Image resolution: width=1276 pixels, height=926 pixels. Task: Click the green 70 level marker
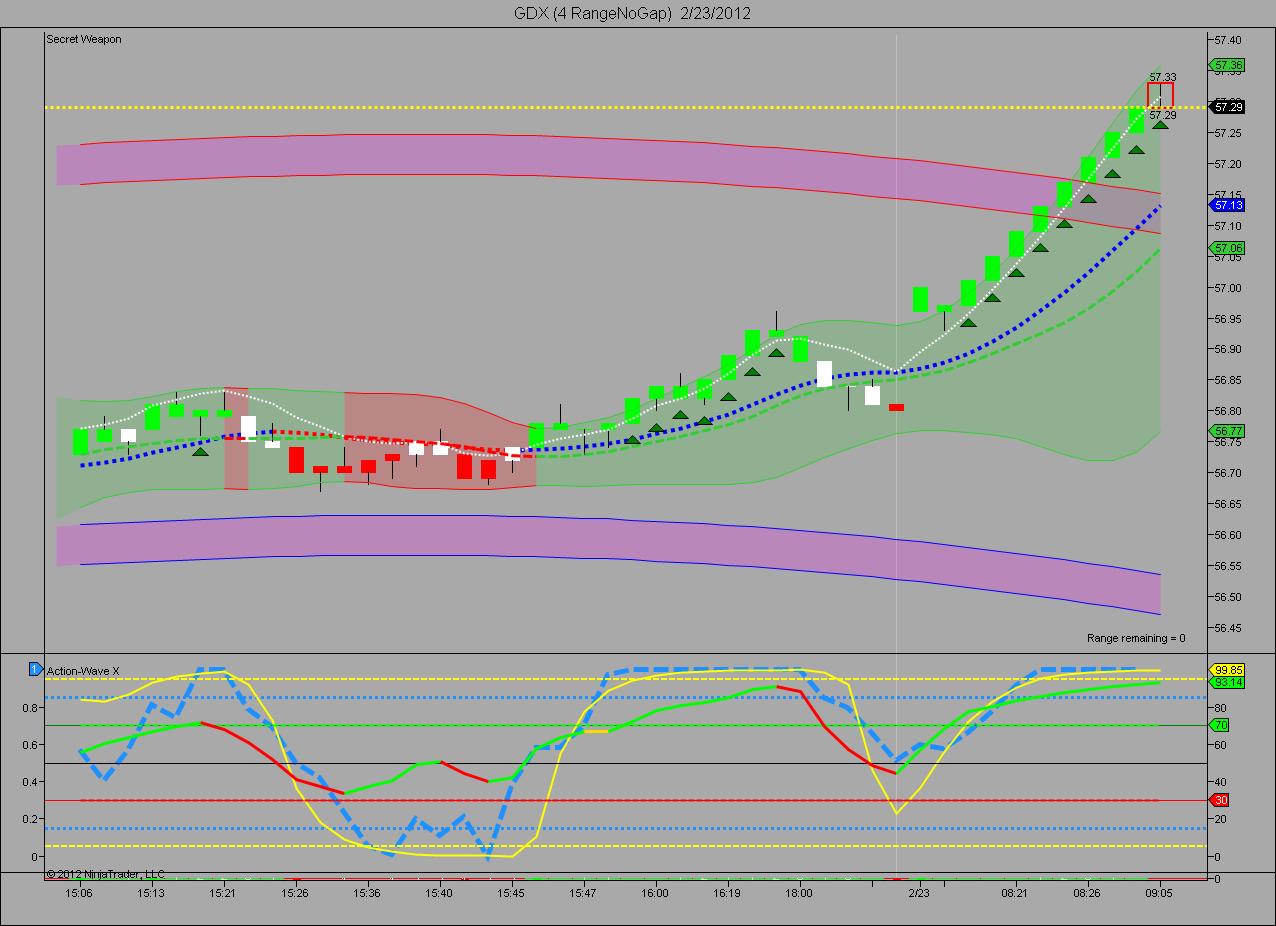pos(1221,725)
